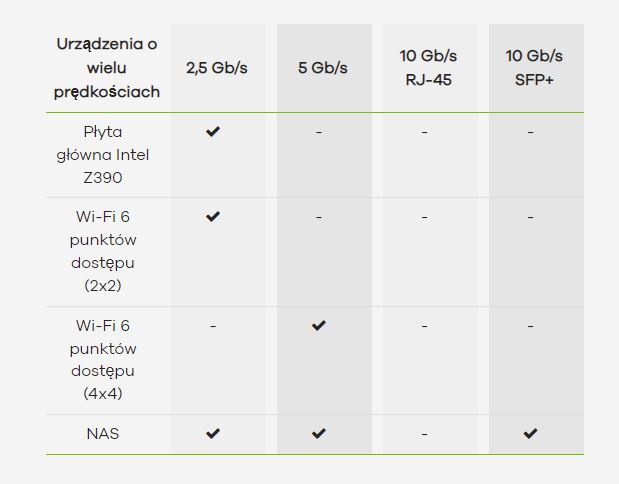Click the dash for Wi-Fi 6 (2x2) RJ-45
The image size is (619, 484).
424,217
